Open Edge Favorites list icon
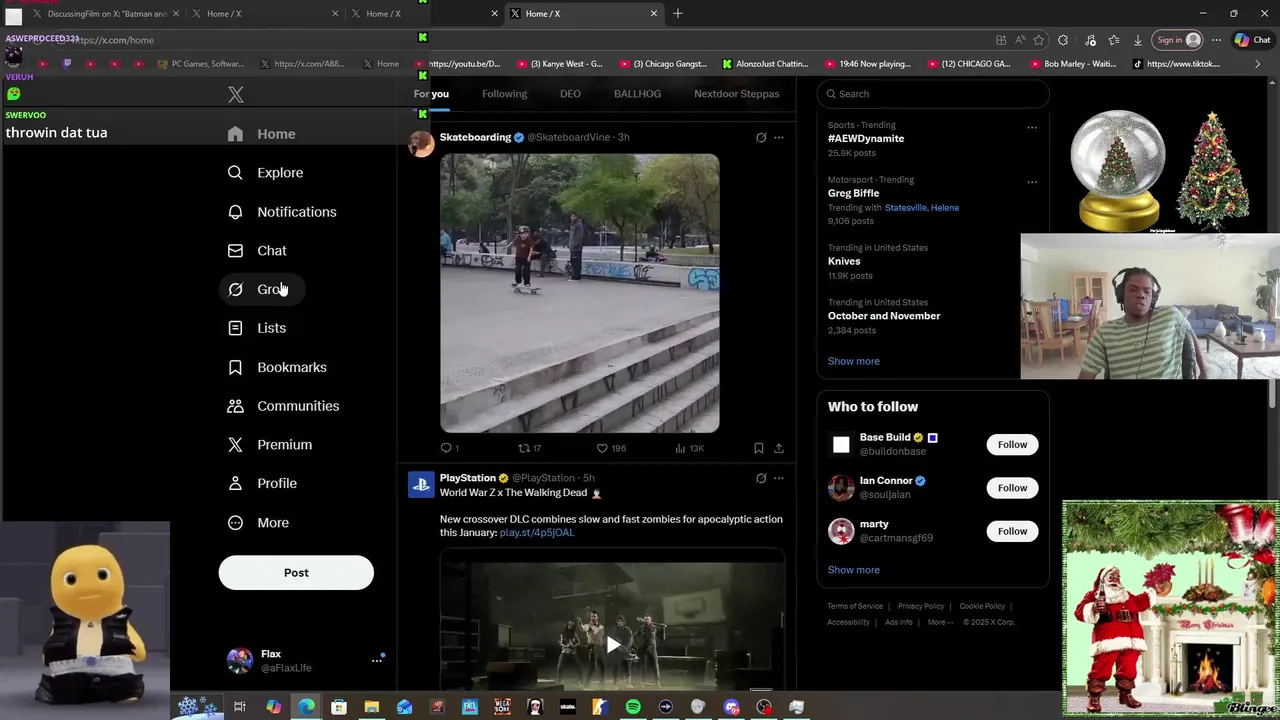Image resolution: width=1280 pixels, height=720 pixels. (x=1113, y=40)
